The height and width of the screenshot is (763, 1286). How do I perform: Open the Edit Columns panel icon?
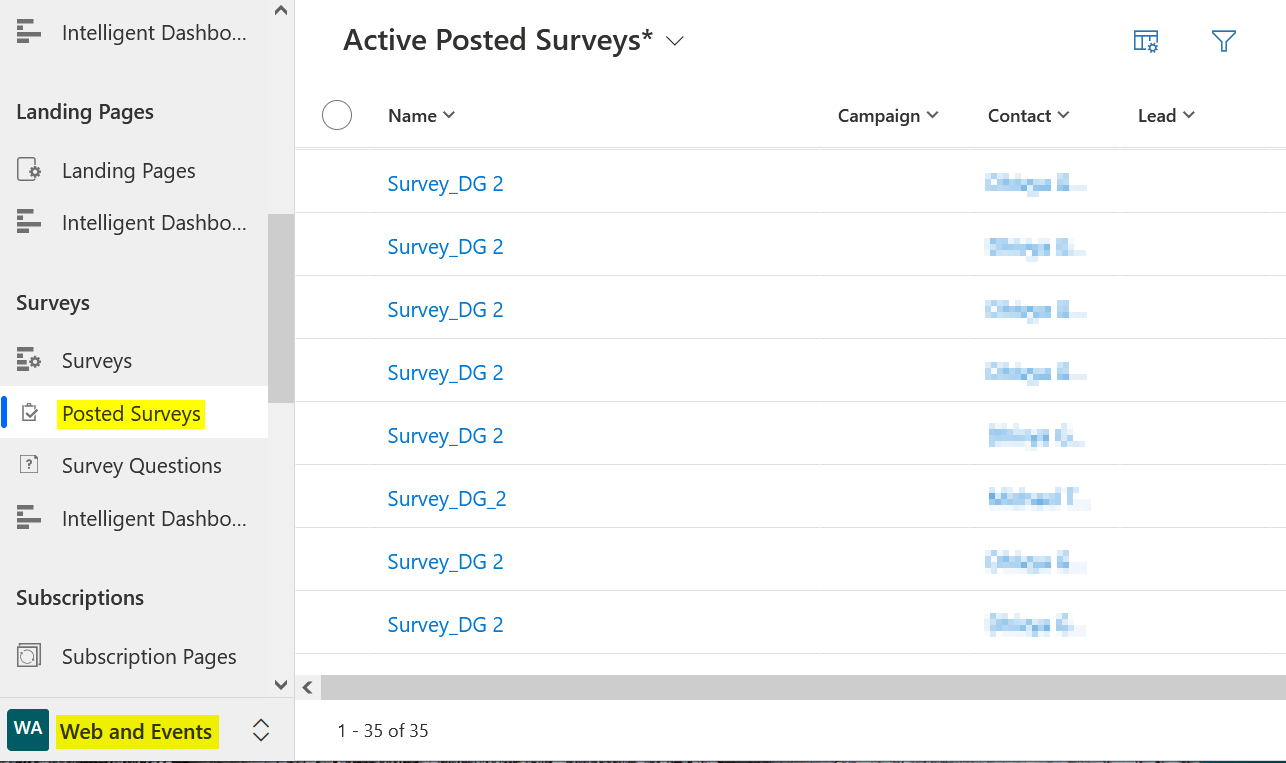point(1145,41)
